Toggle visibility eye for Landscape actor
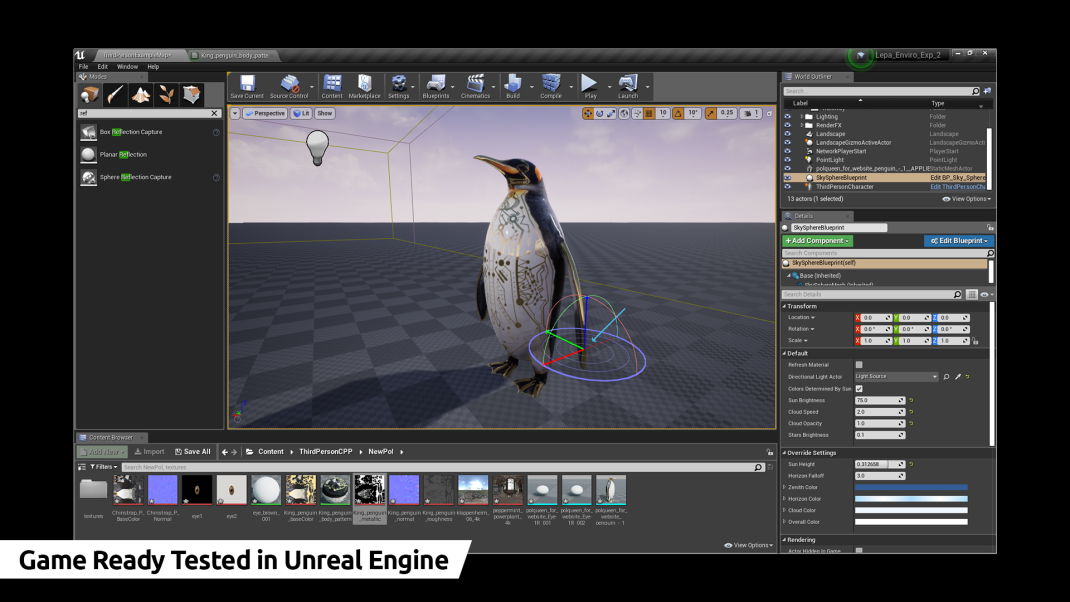The width and height of the screenshot is (1070, 602). coord(787,134)
